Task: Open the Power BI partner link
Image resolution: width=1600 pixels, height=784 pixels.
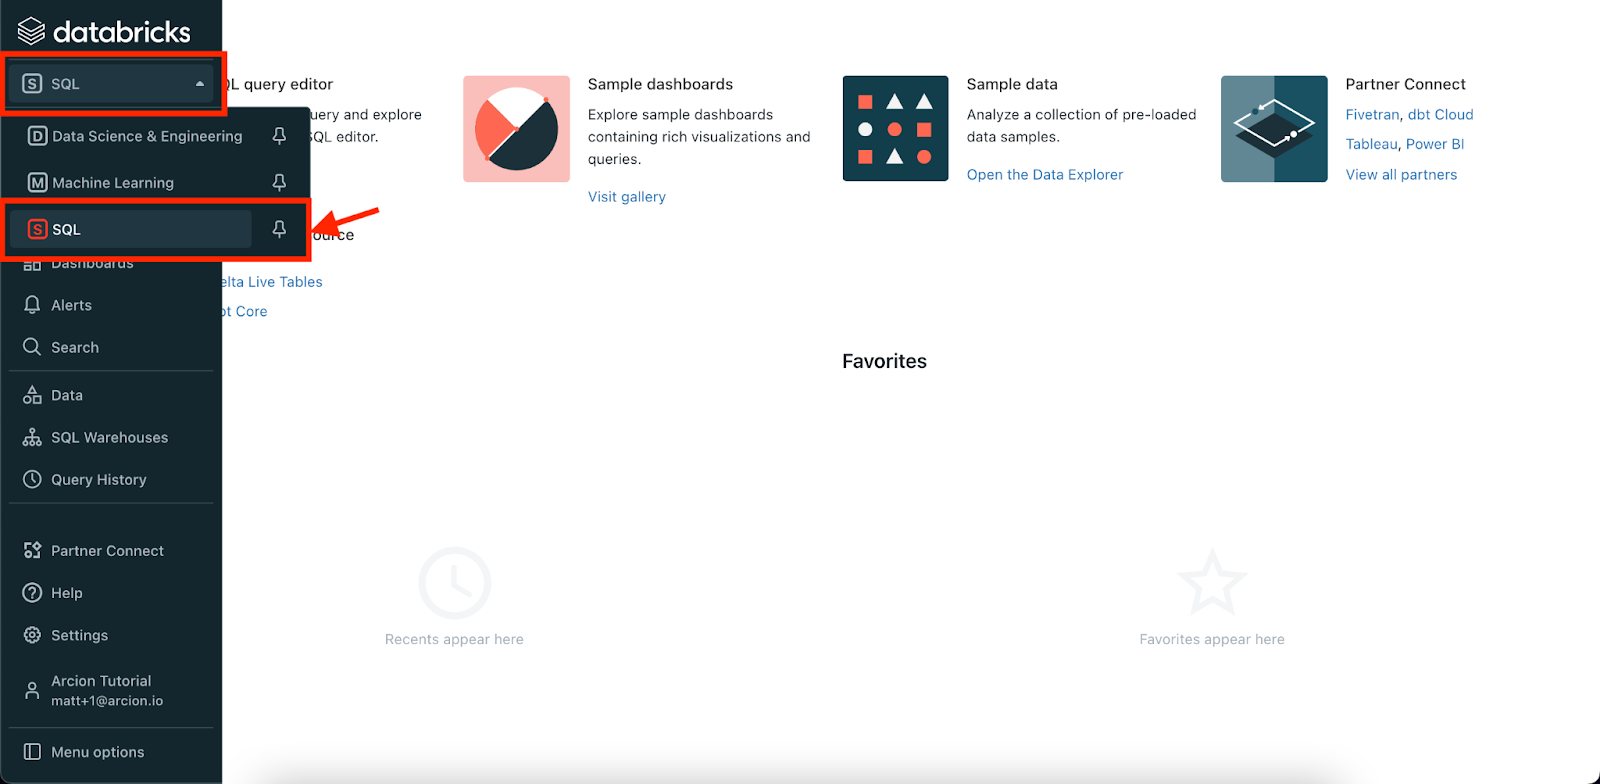Action: [1435, 144]
